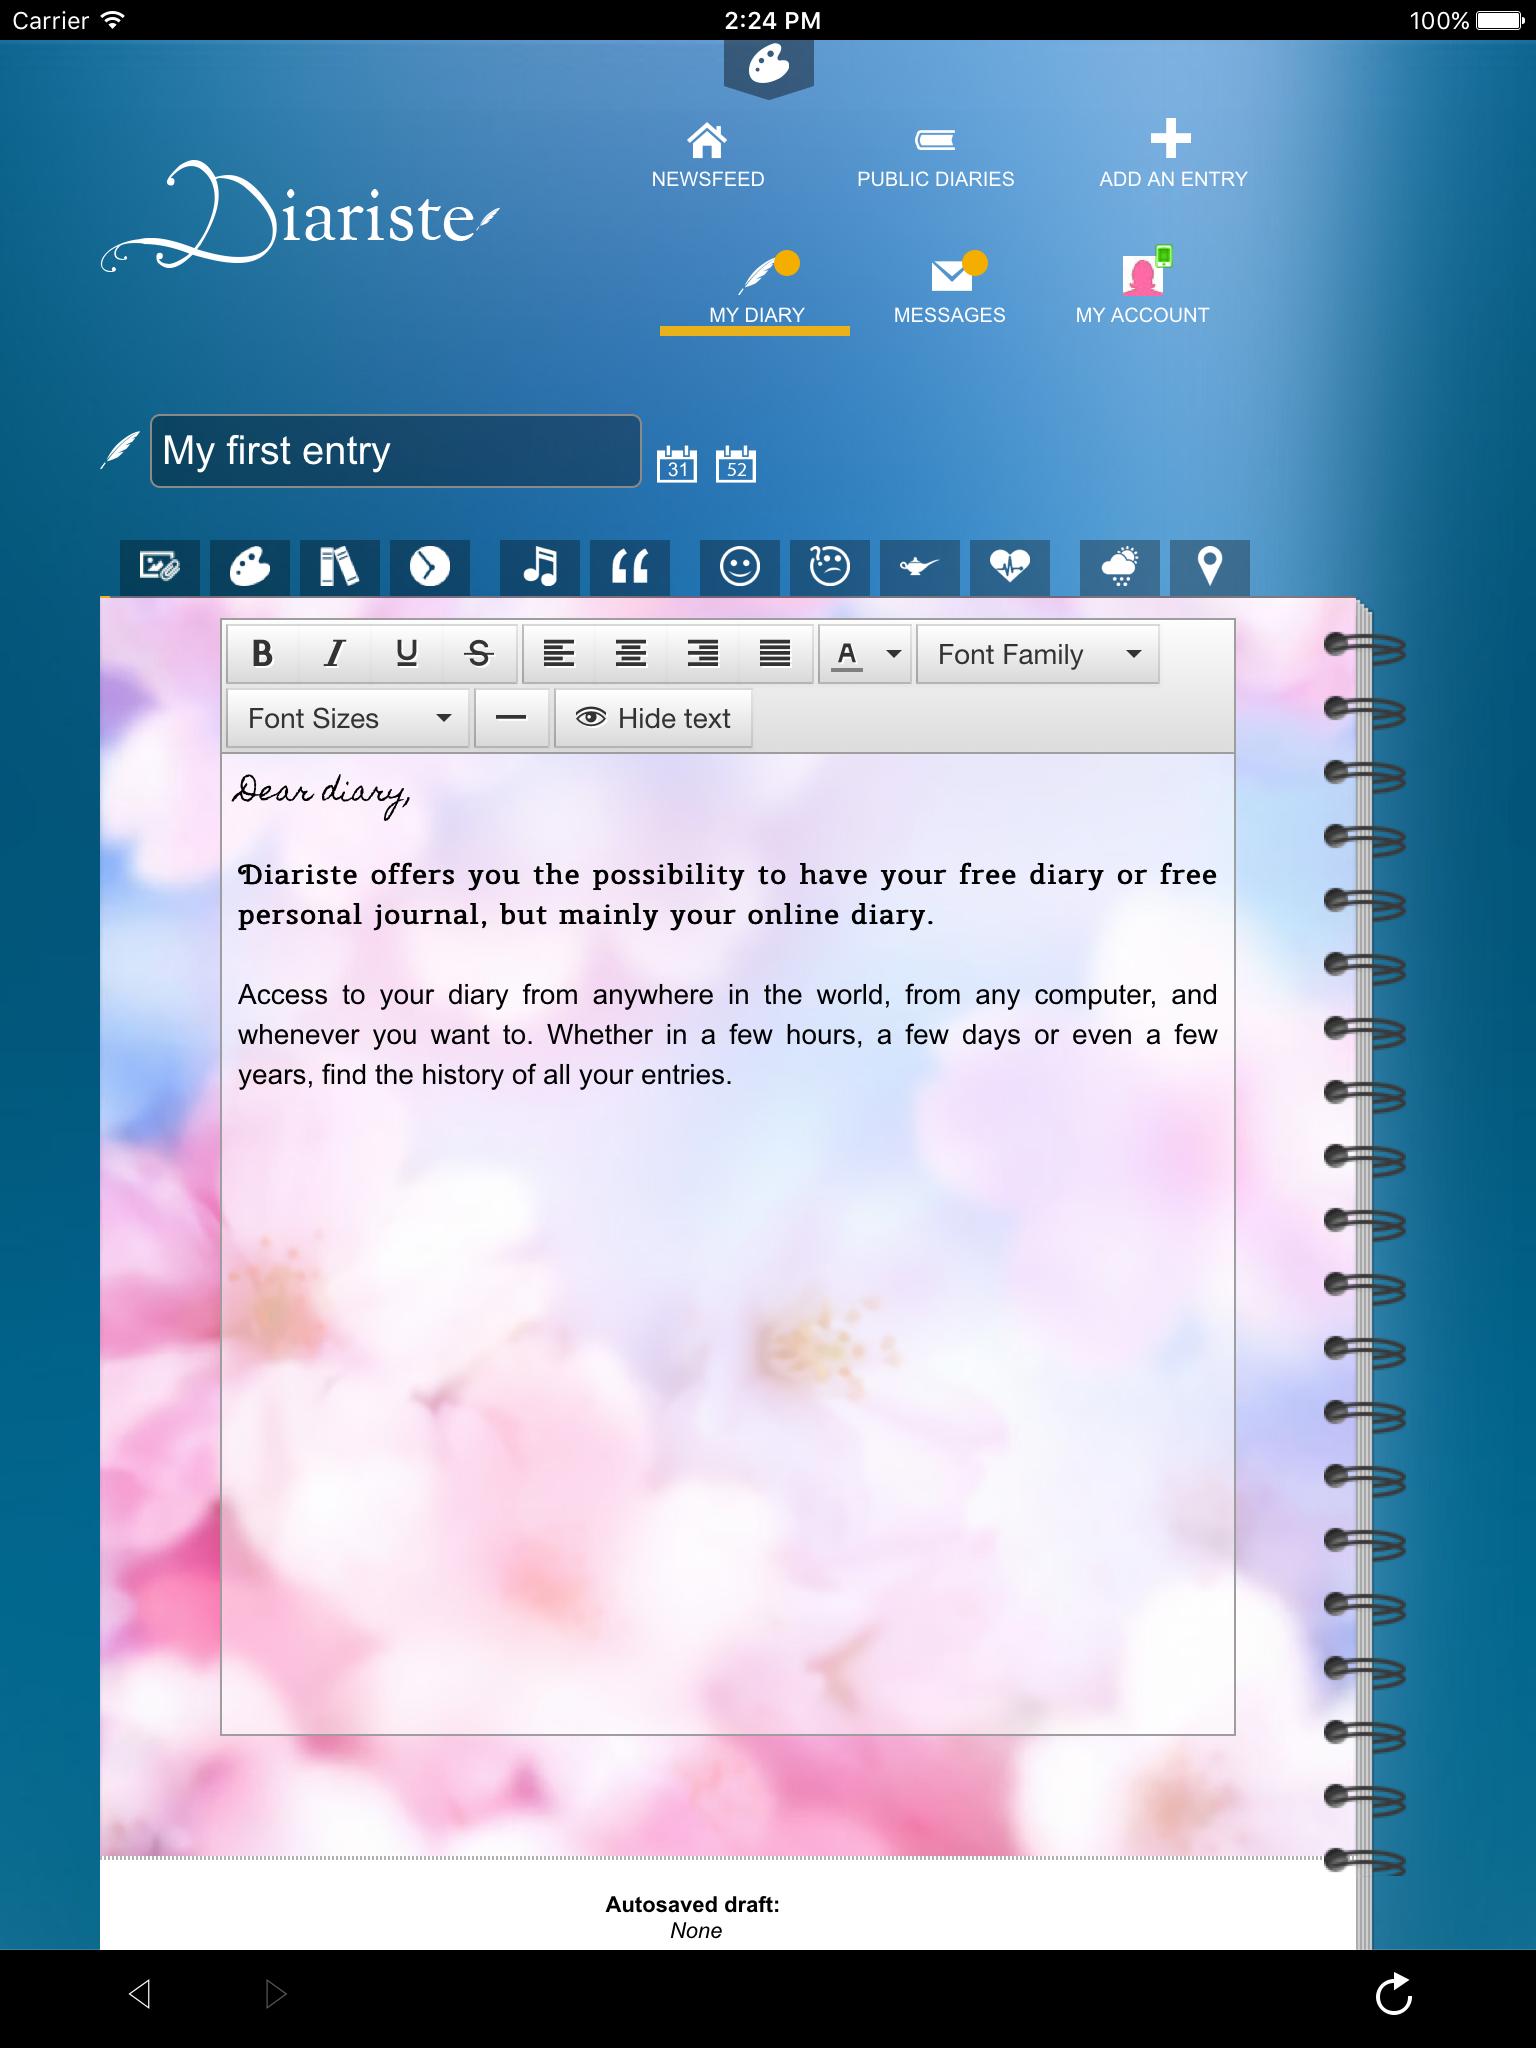The width and height of the screenshot is (1536, 2048).
Task: Center align the text
Action: pos(631,654)
